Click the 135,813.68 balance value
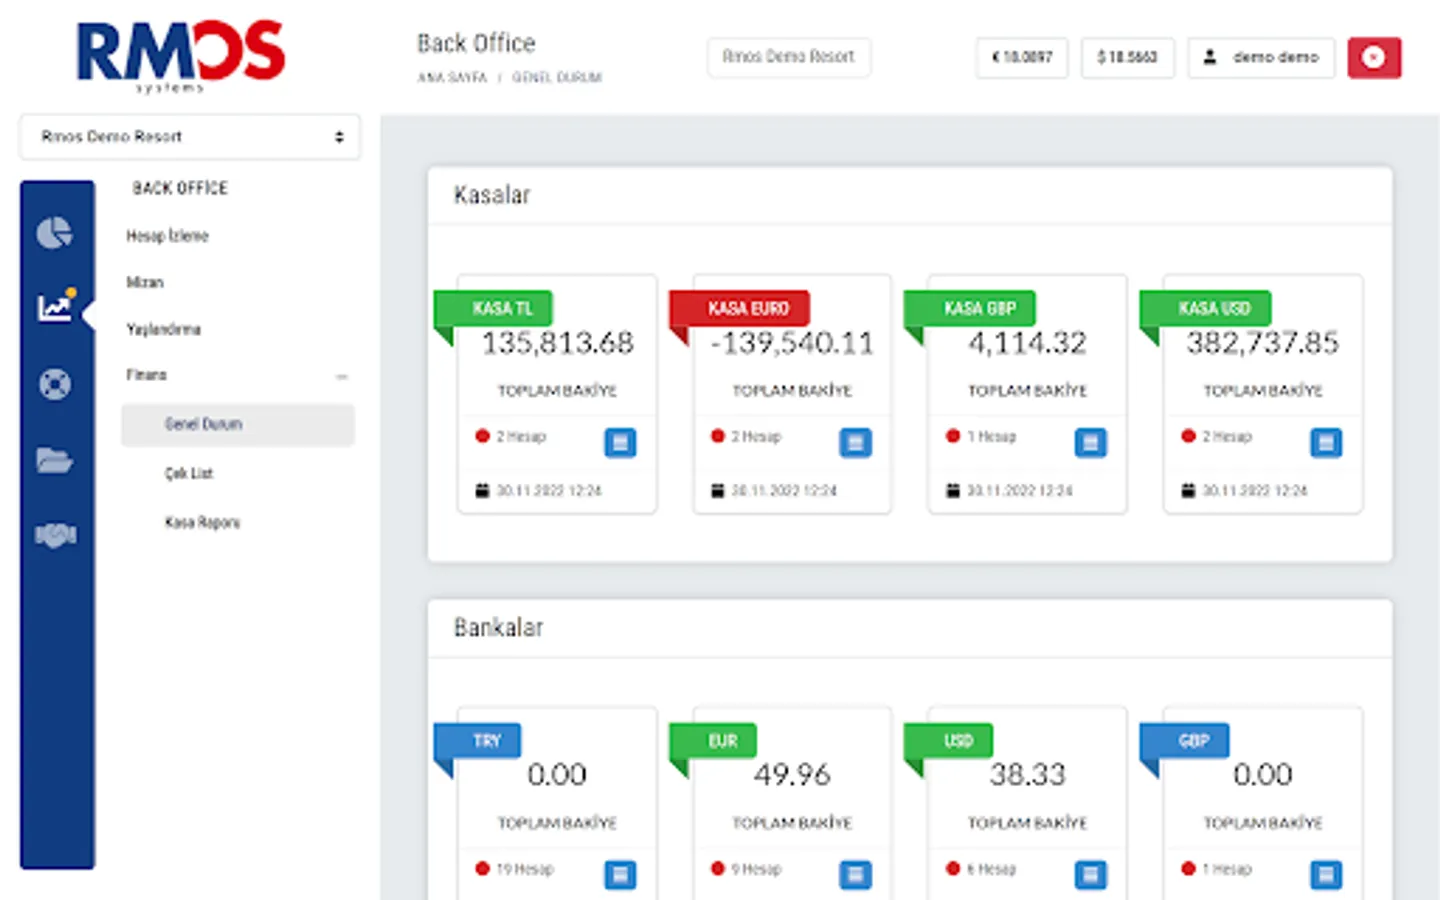 pos(557,343)
